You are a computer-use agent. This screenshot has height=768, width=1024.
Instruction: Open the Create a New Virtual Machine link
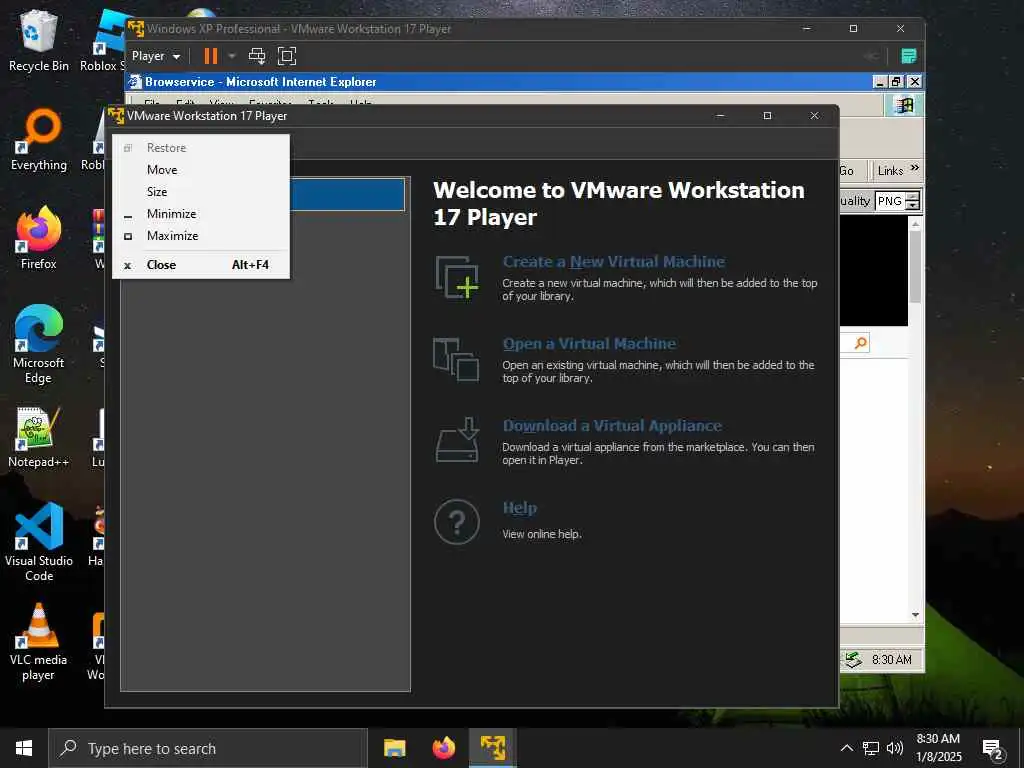pyautogui.click(x=613, y=261)
